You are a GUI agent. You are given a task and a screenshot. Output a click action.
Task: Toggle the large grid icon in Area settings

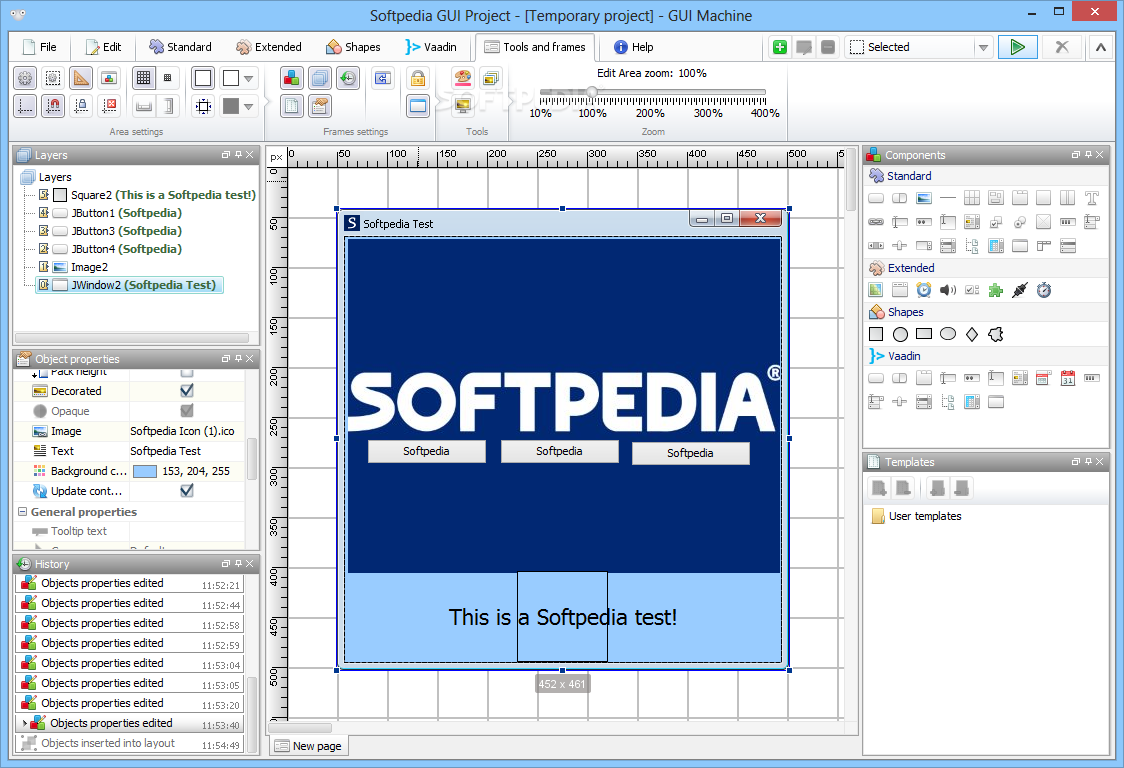click(x=143, y=77)
